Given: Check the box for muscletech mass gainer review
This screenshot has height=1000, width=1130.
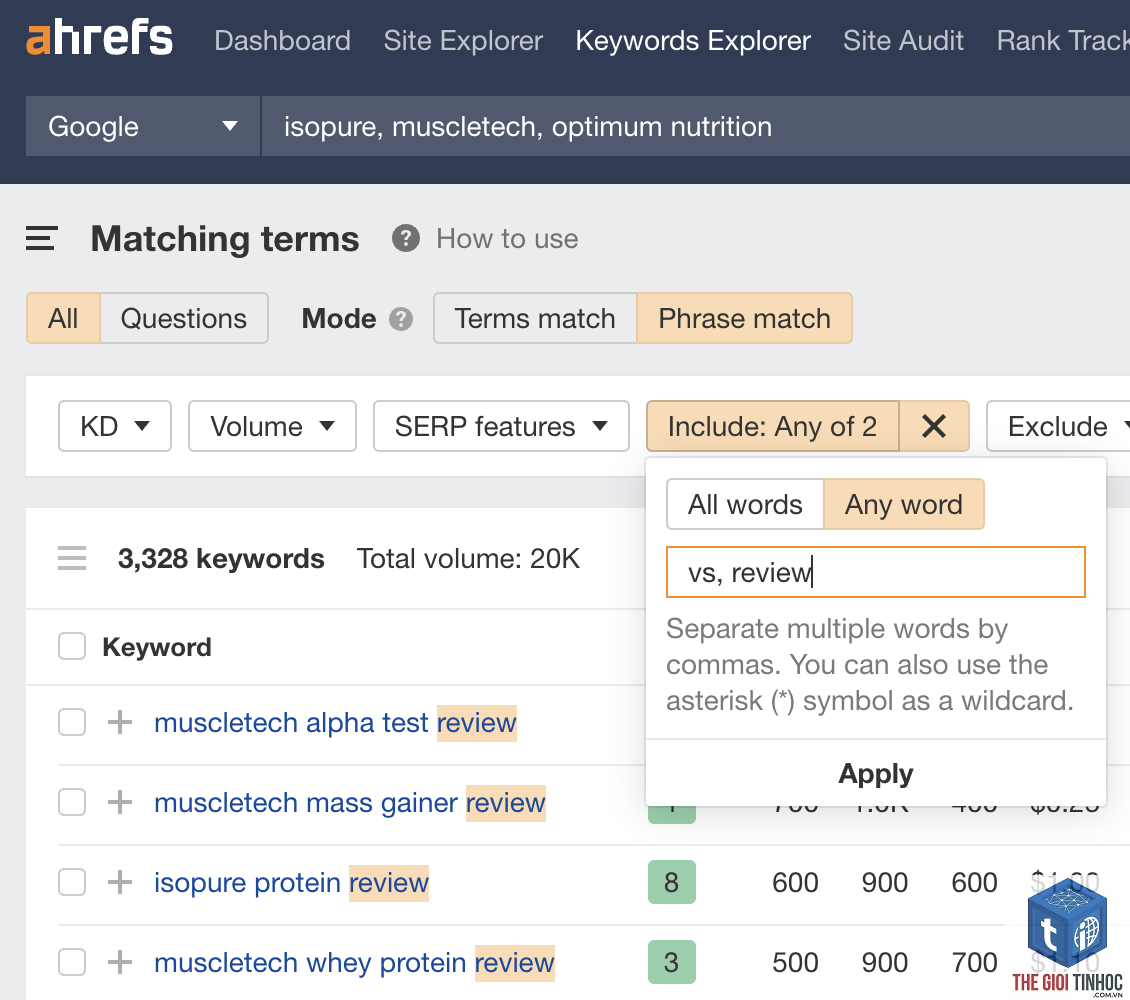Looking at the screenshot, I should pos(72,802).
